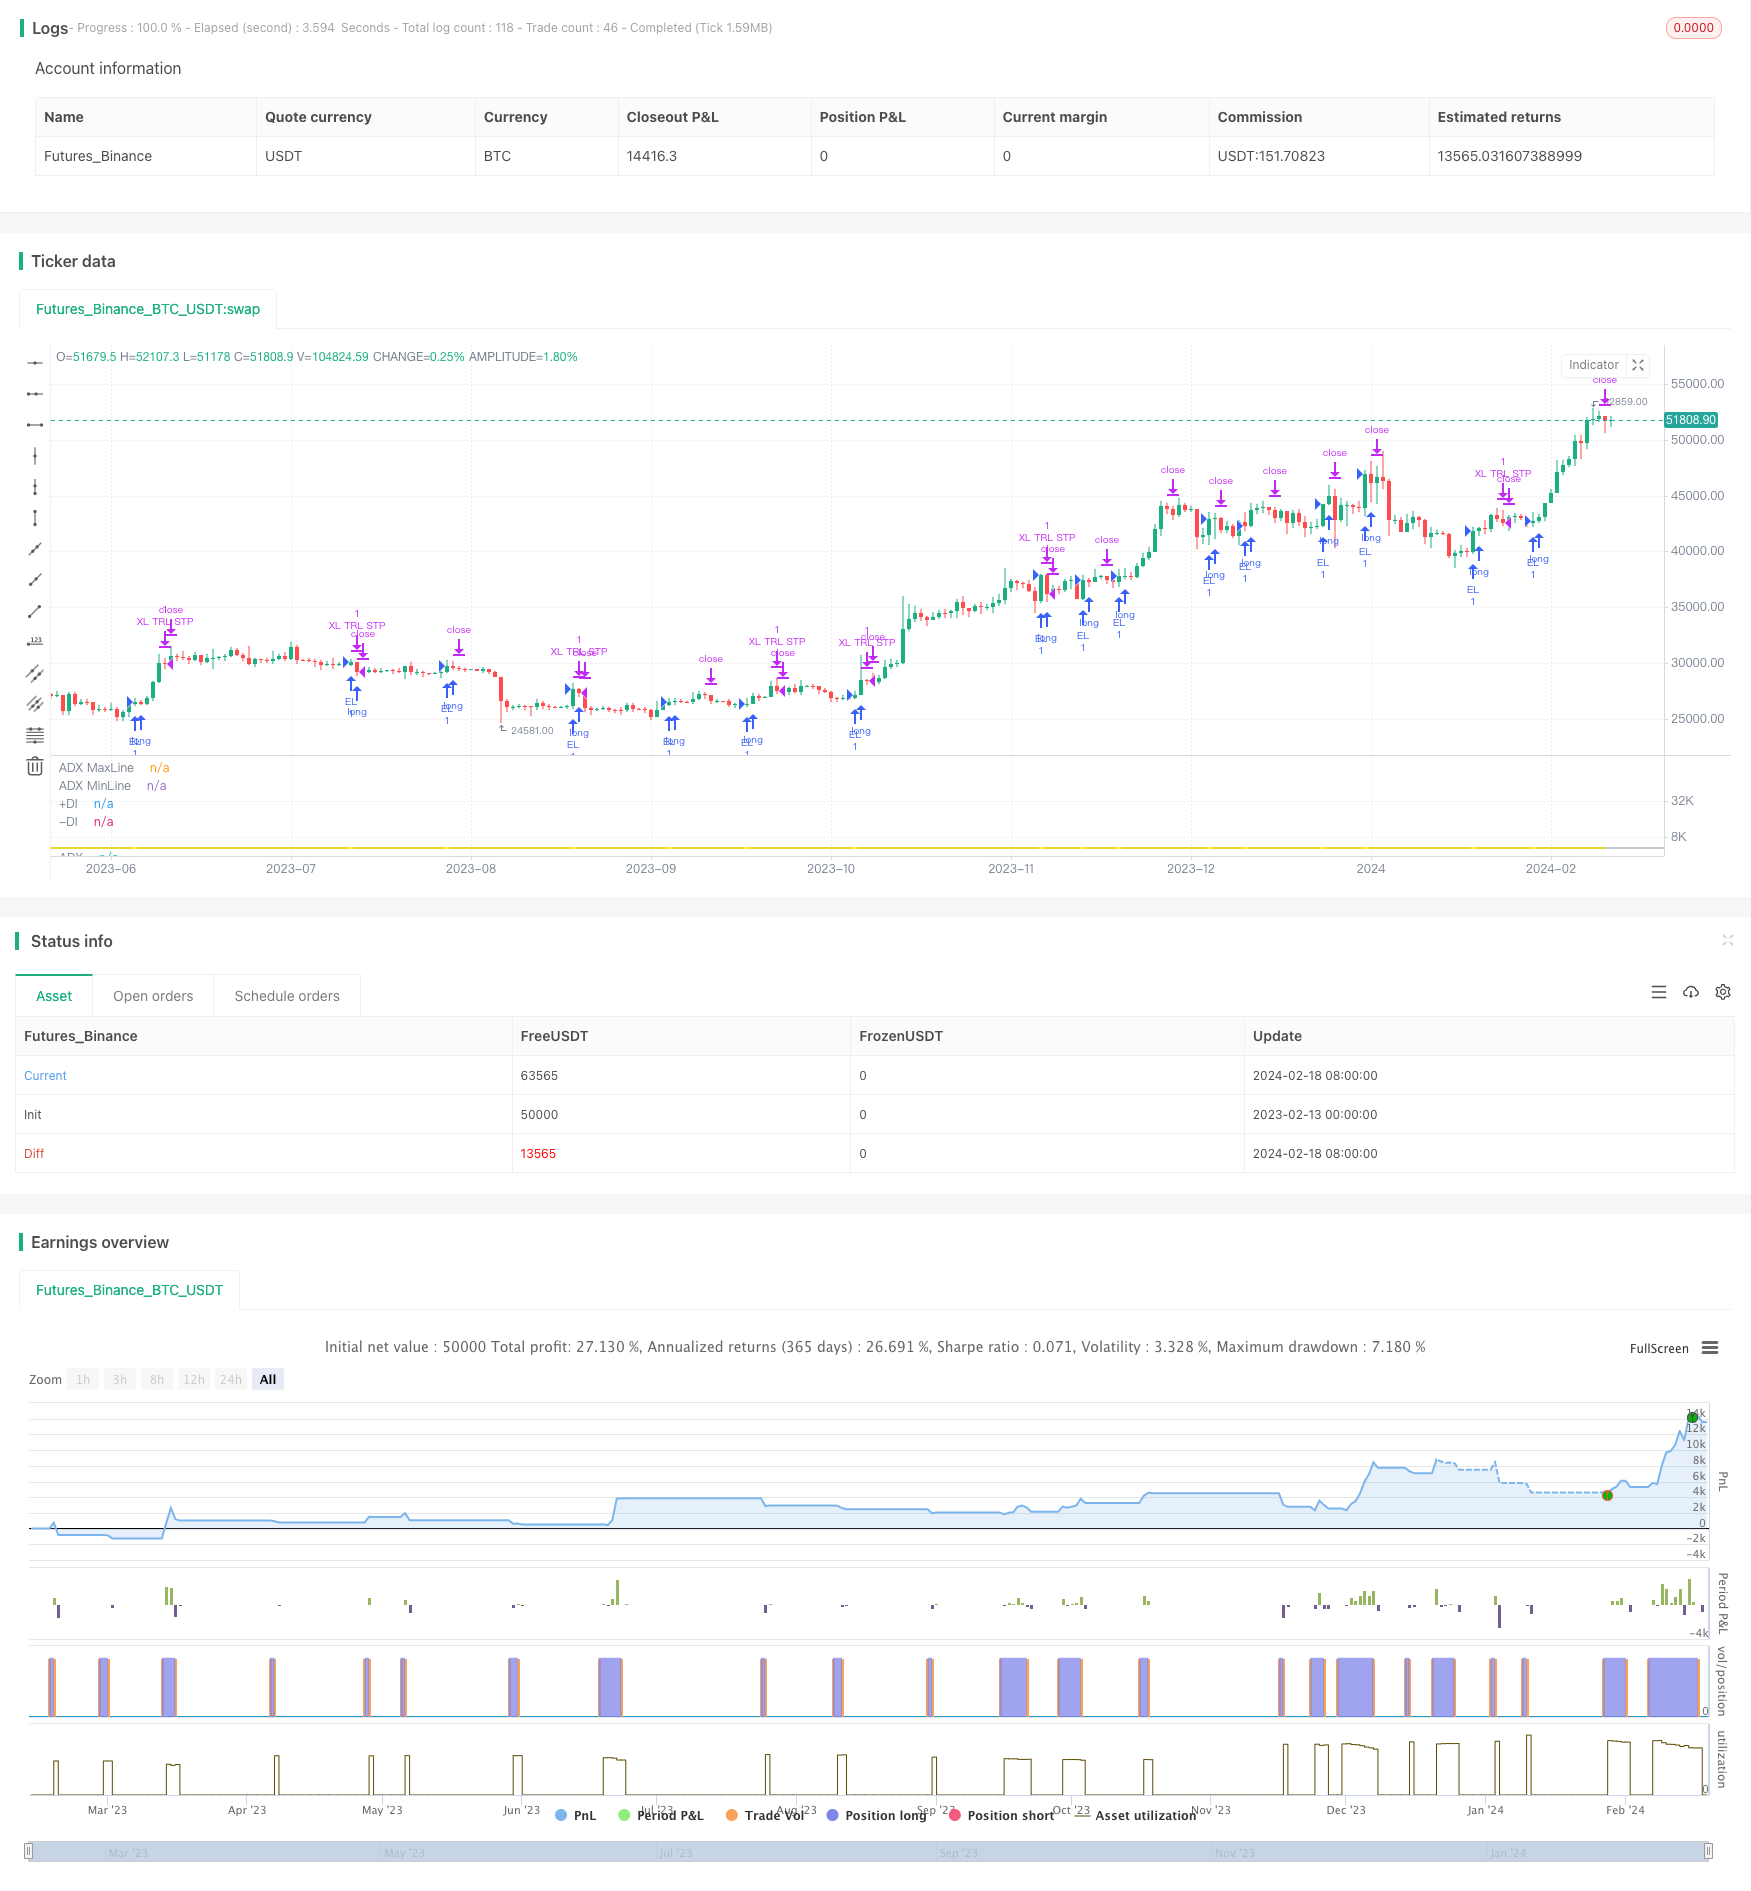Viewport: 1751px width, 1891px height.
Task: Open Status info settings gear
Action: coord(1723,992)
